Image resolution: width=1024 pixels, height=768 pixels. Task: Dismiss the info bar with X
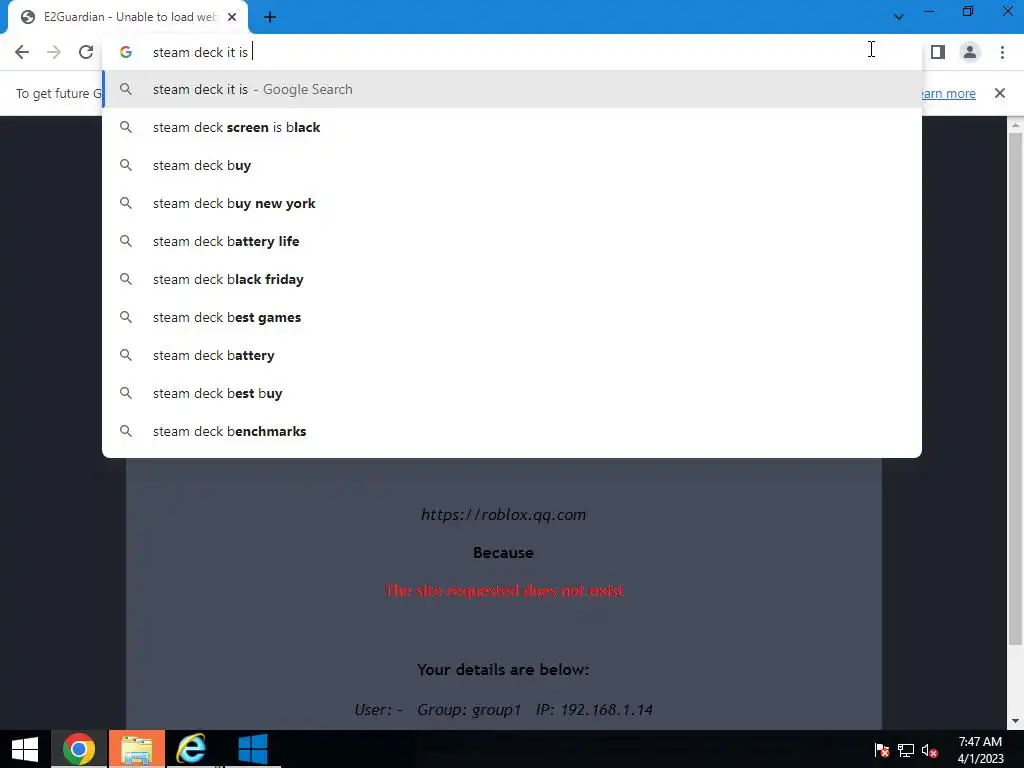(x=999, y=93)
